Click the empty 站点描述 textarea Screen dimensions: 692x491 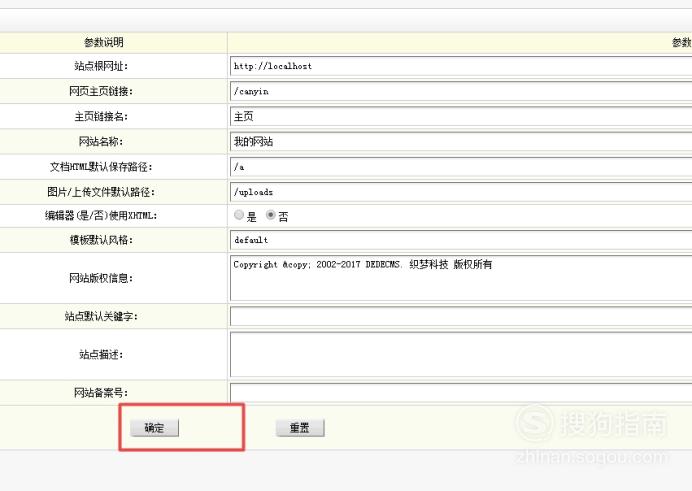point(461,354)
